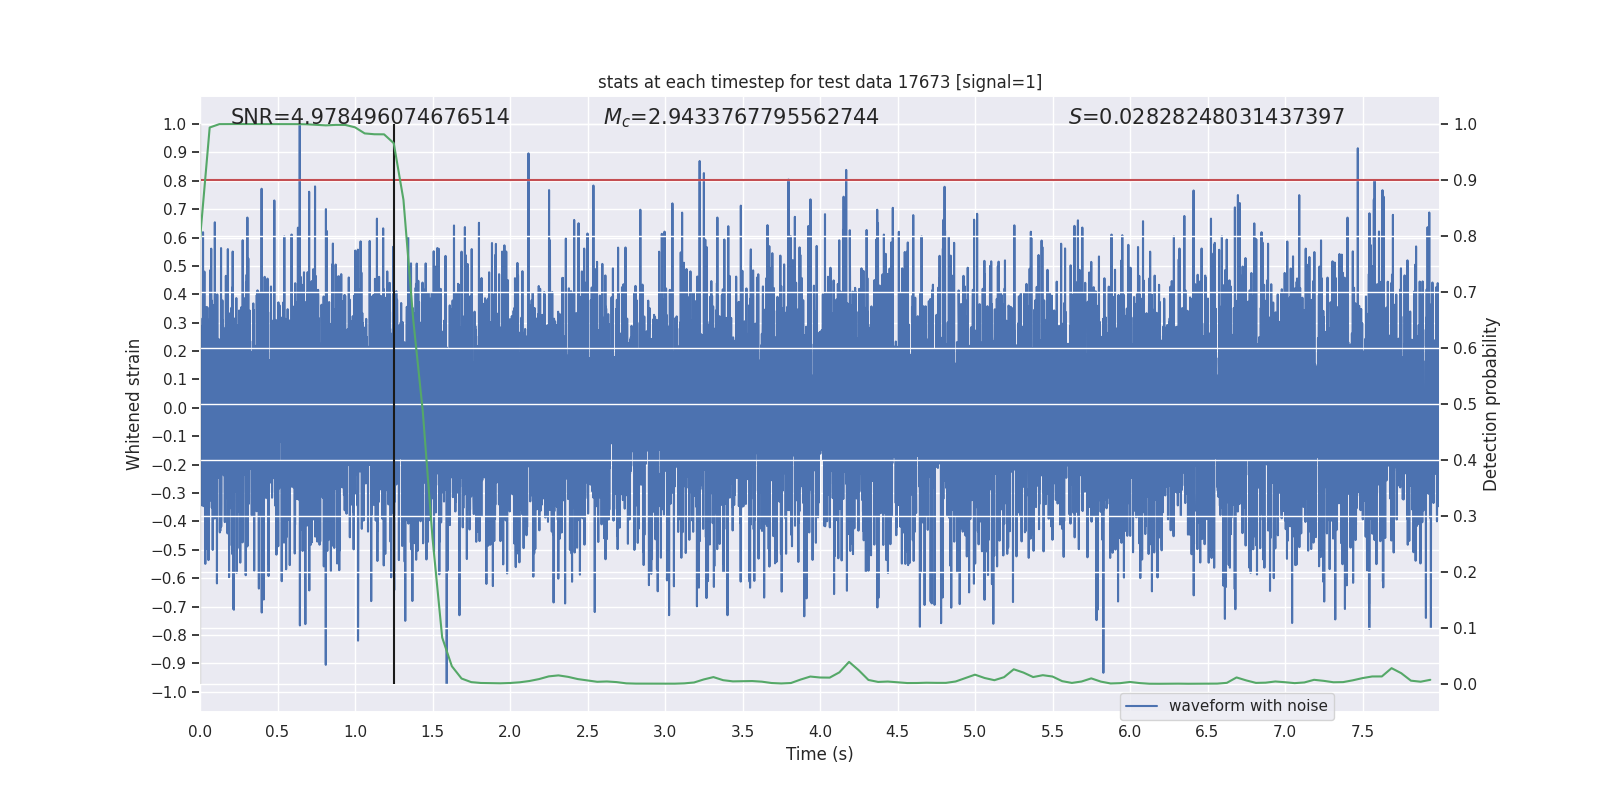Click the plot title for test data 17673
The height and width of the screenshot is (800, 1600).
click(x=820, y=82)
